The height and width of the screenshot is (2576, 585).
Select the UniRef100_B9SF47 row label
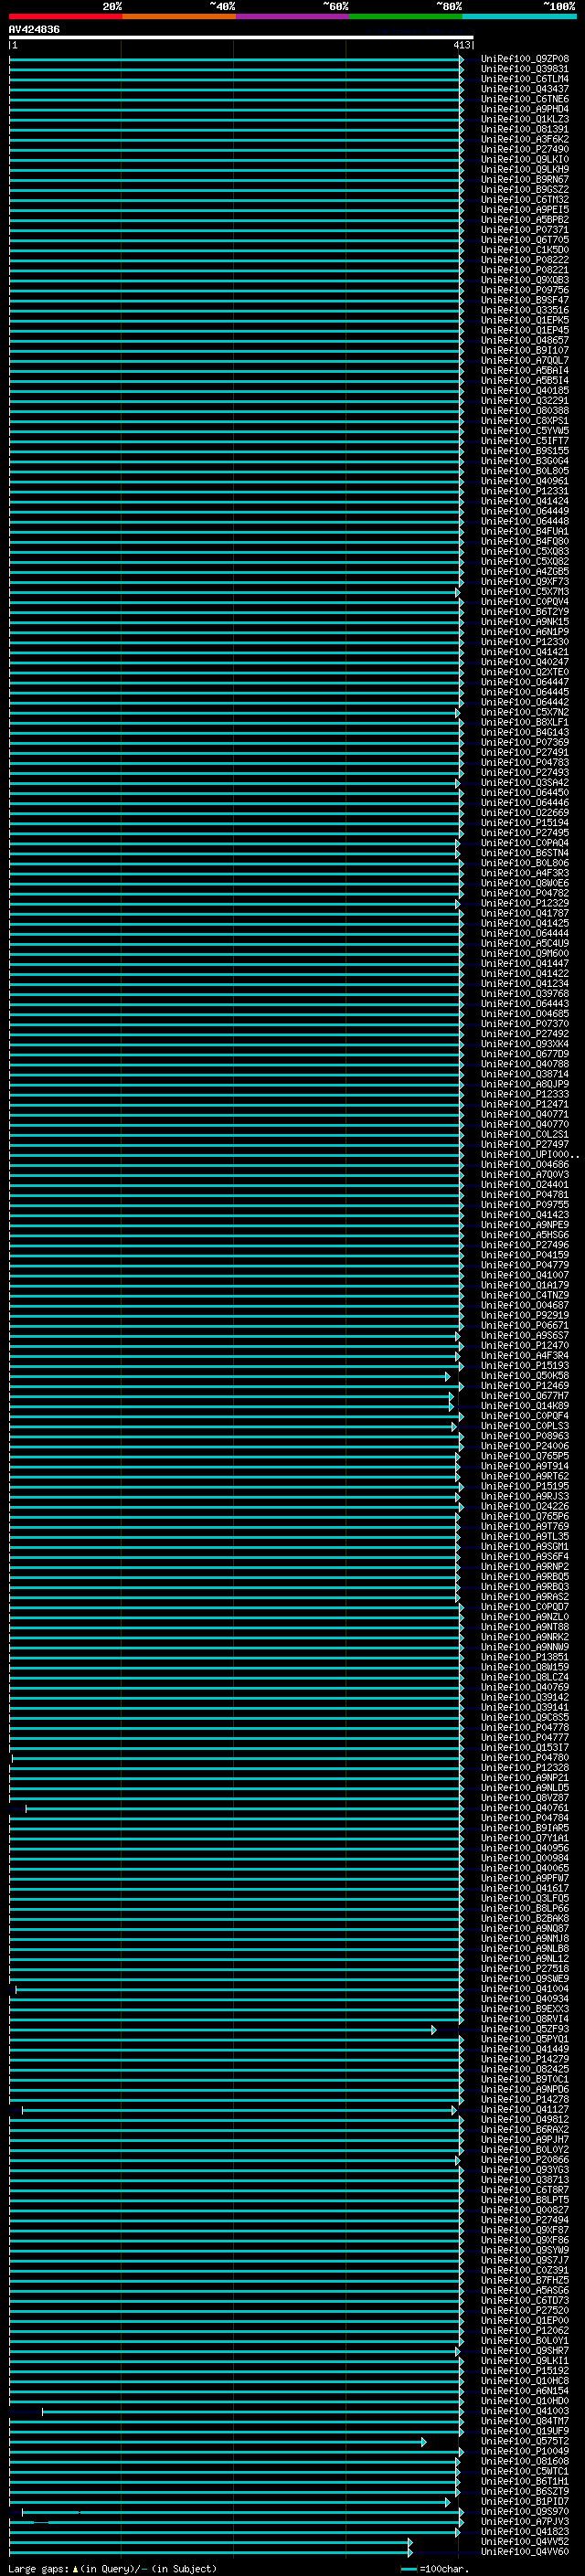pyautogui.click(x=524, y=300)
